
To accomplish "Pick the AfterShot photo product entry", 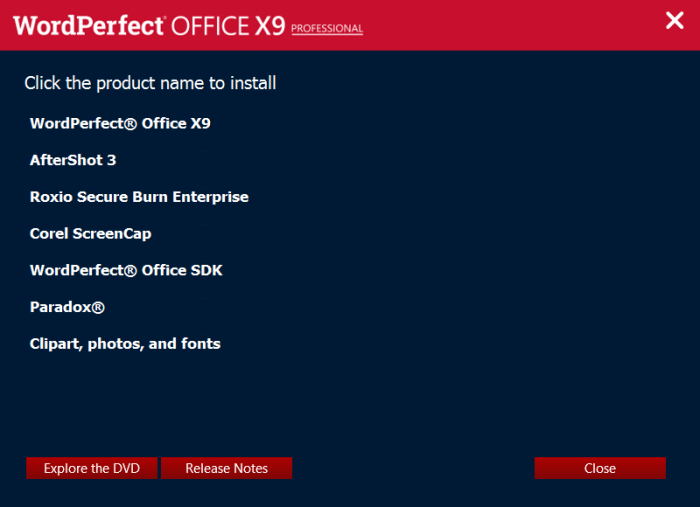I will pos(73,160).
